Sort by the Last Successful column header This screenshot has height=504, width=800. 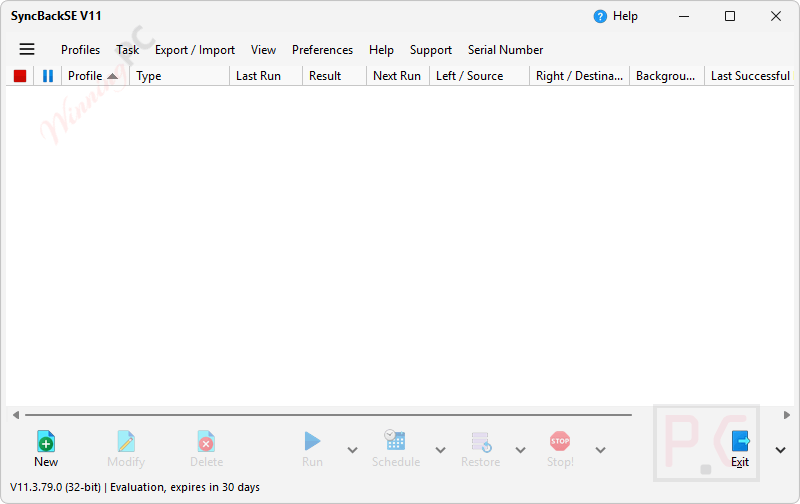click(749, 76)
